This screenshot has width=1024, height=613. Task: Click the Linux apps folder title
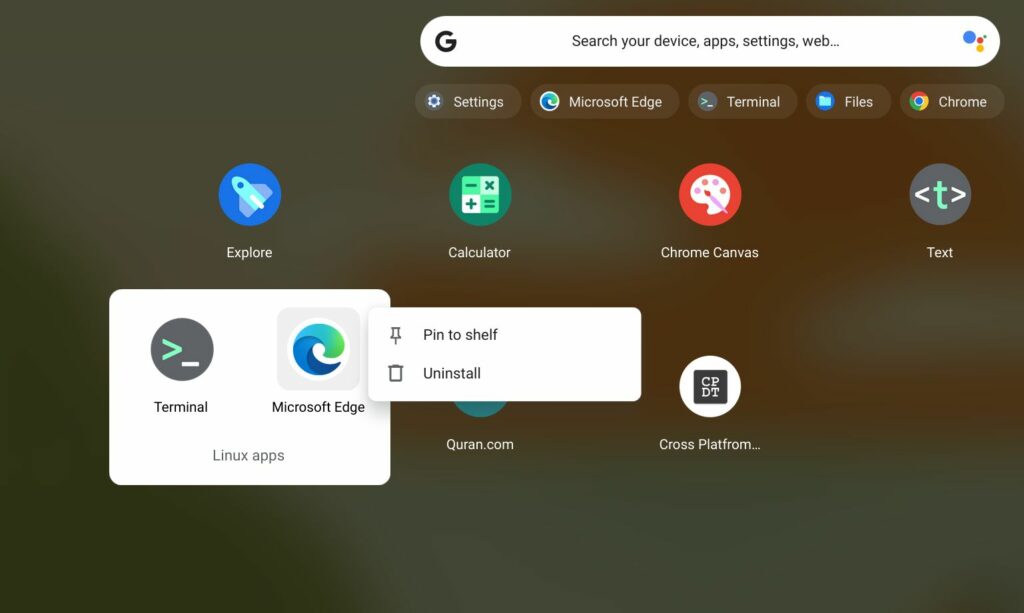(249, 455)
